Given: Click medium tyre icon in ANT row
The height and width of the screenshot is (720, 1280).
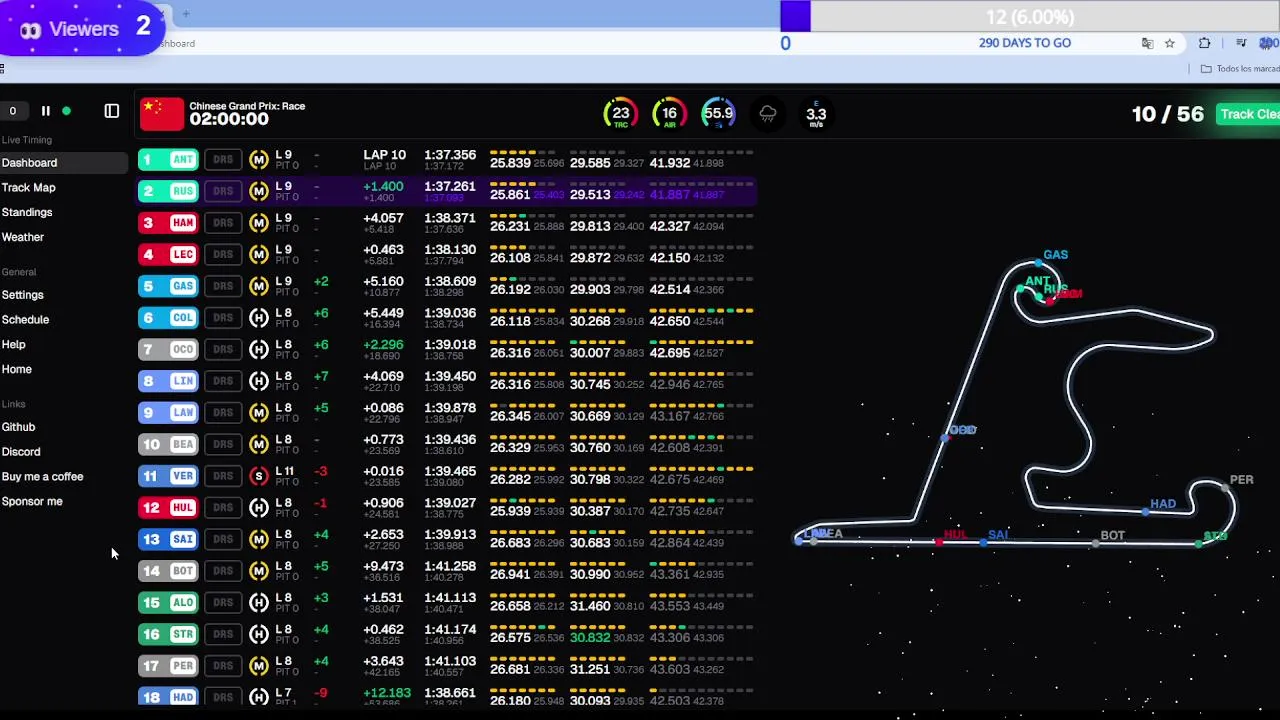Looking at the screenshot, I should pos(259,159).
